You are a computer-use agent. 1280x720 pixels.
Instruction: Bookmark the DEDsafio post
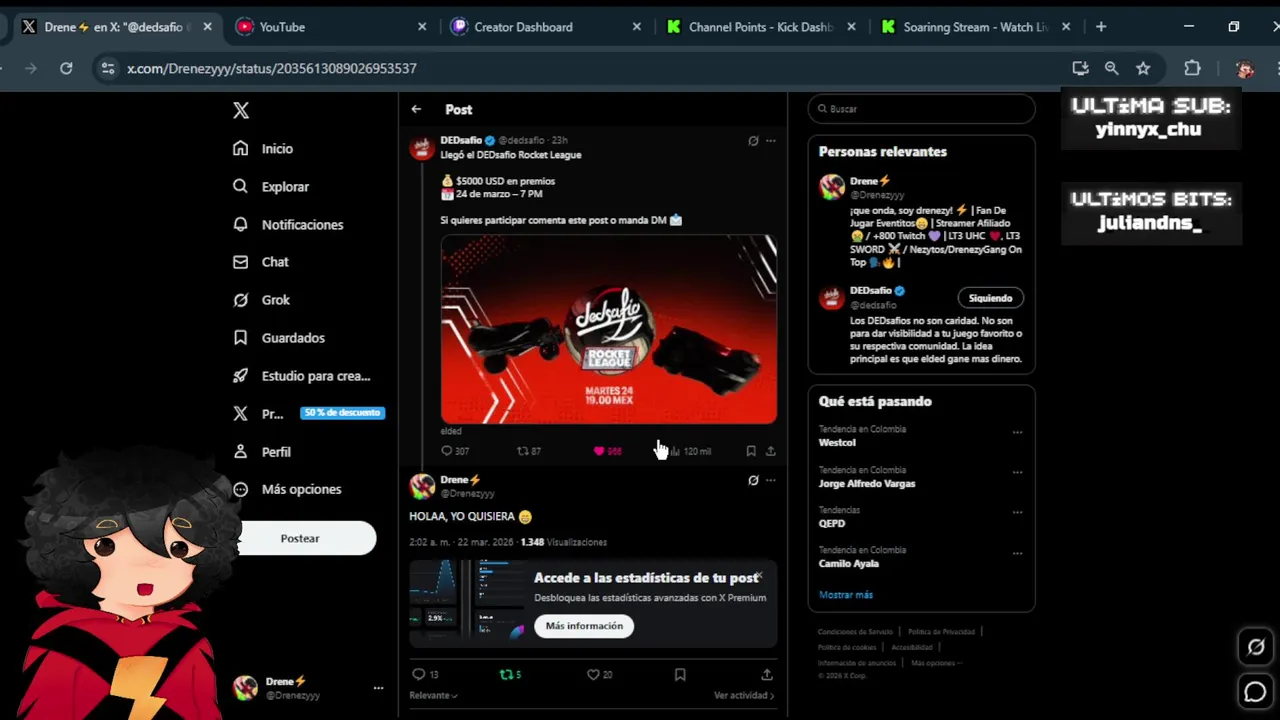tap(751, 451)
